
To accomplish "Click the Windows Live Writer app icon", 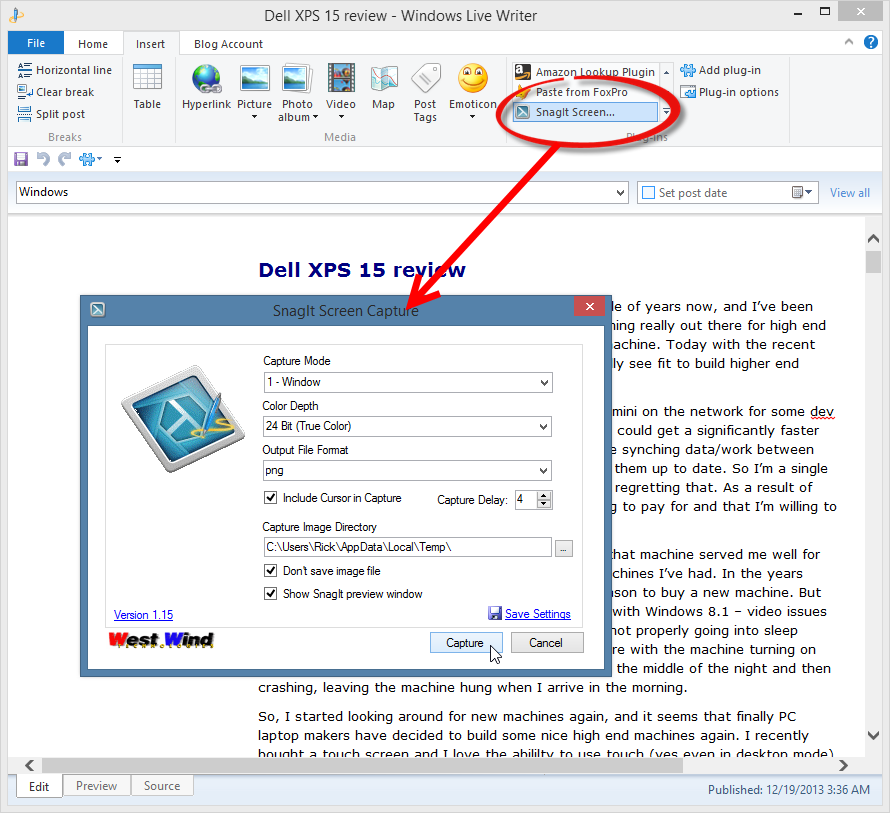I will click(16, 15).
